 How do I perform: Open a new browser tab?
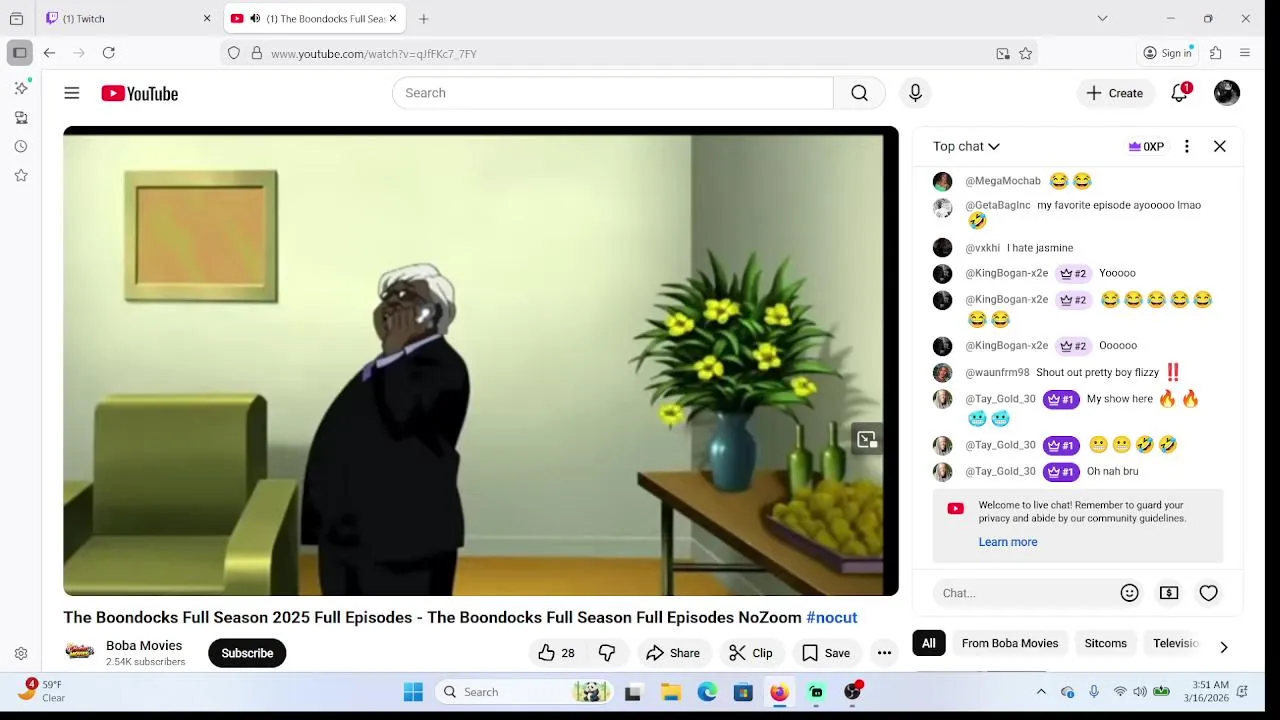[x=424, y=18]
